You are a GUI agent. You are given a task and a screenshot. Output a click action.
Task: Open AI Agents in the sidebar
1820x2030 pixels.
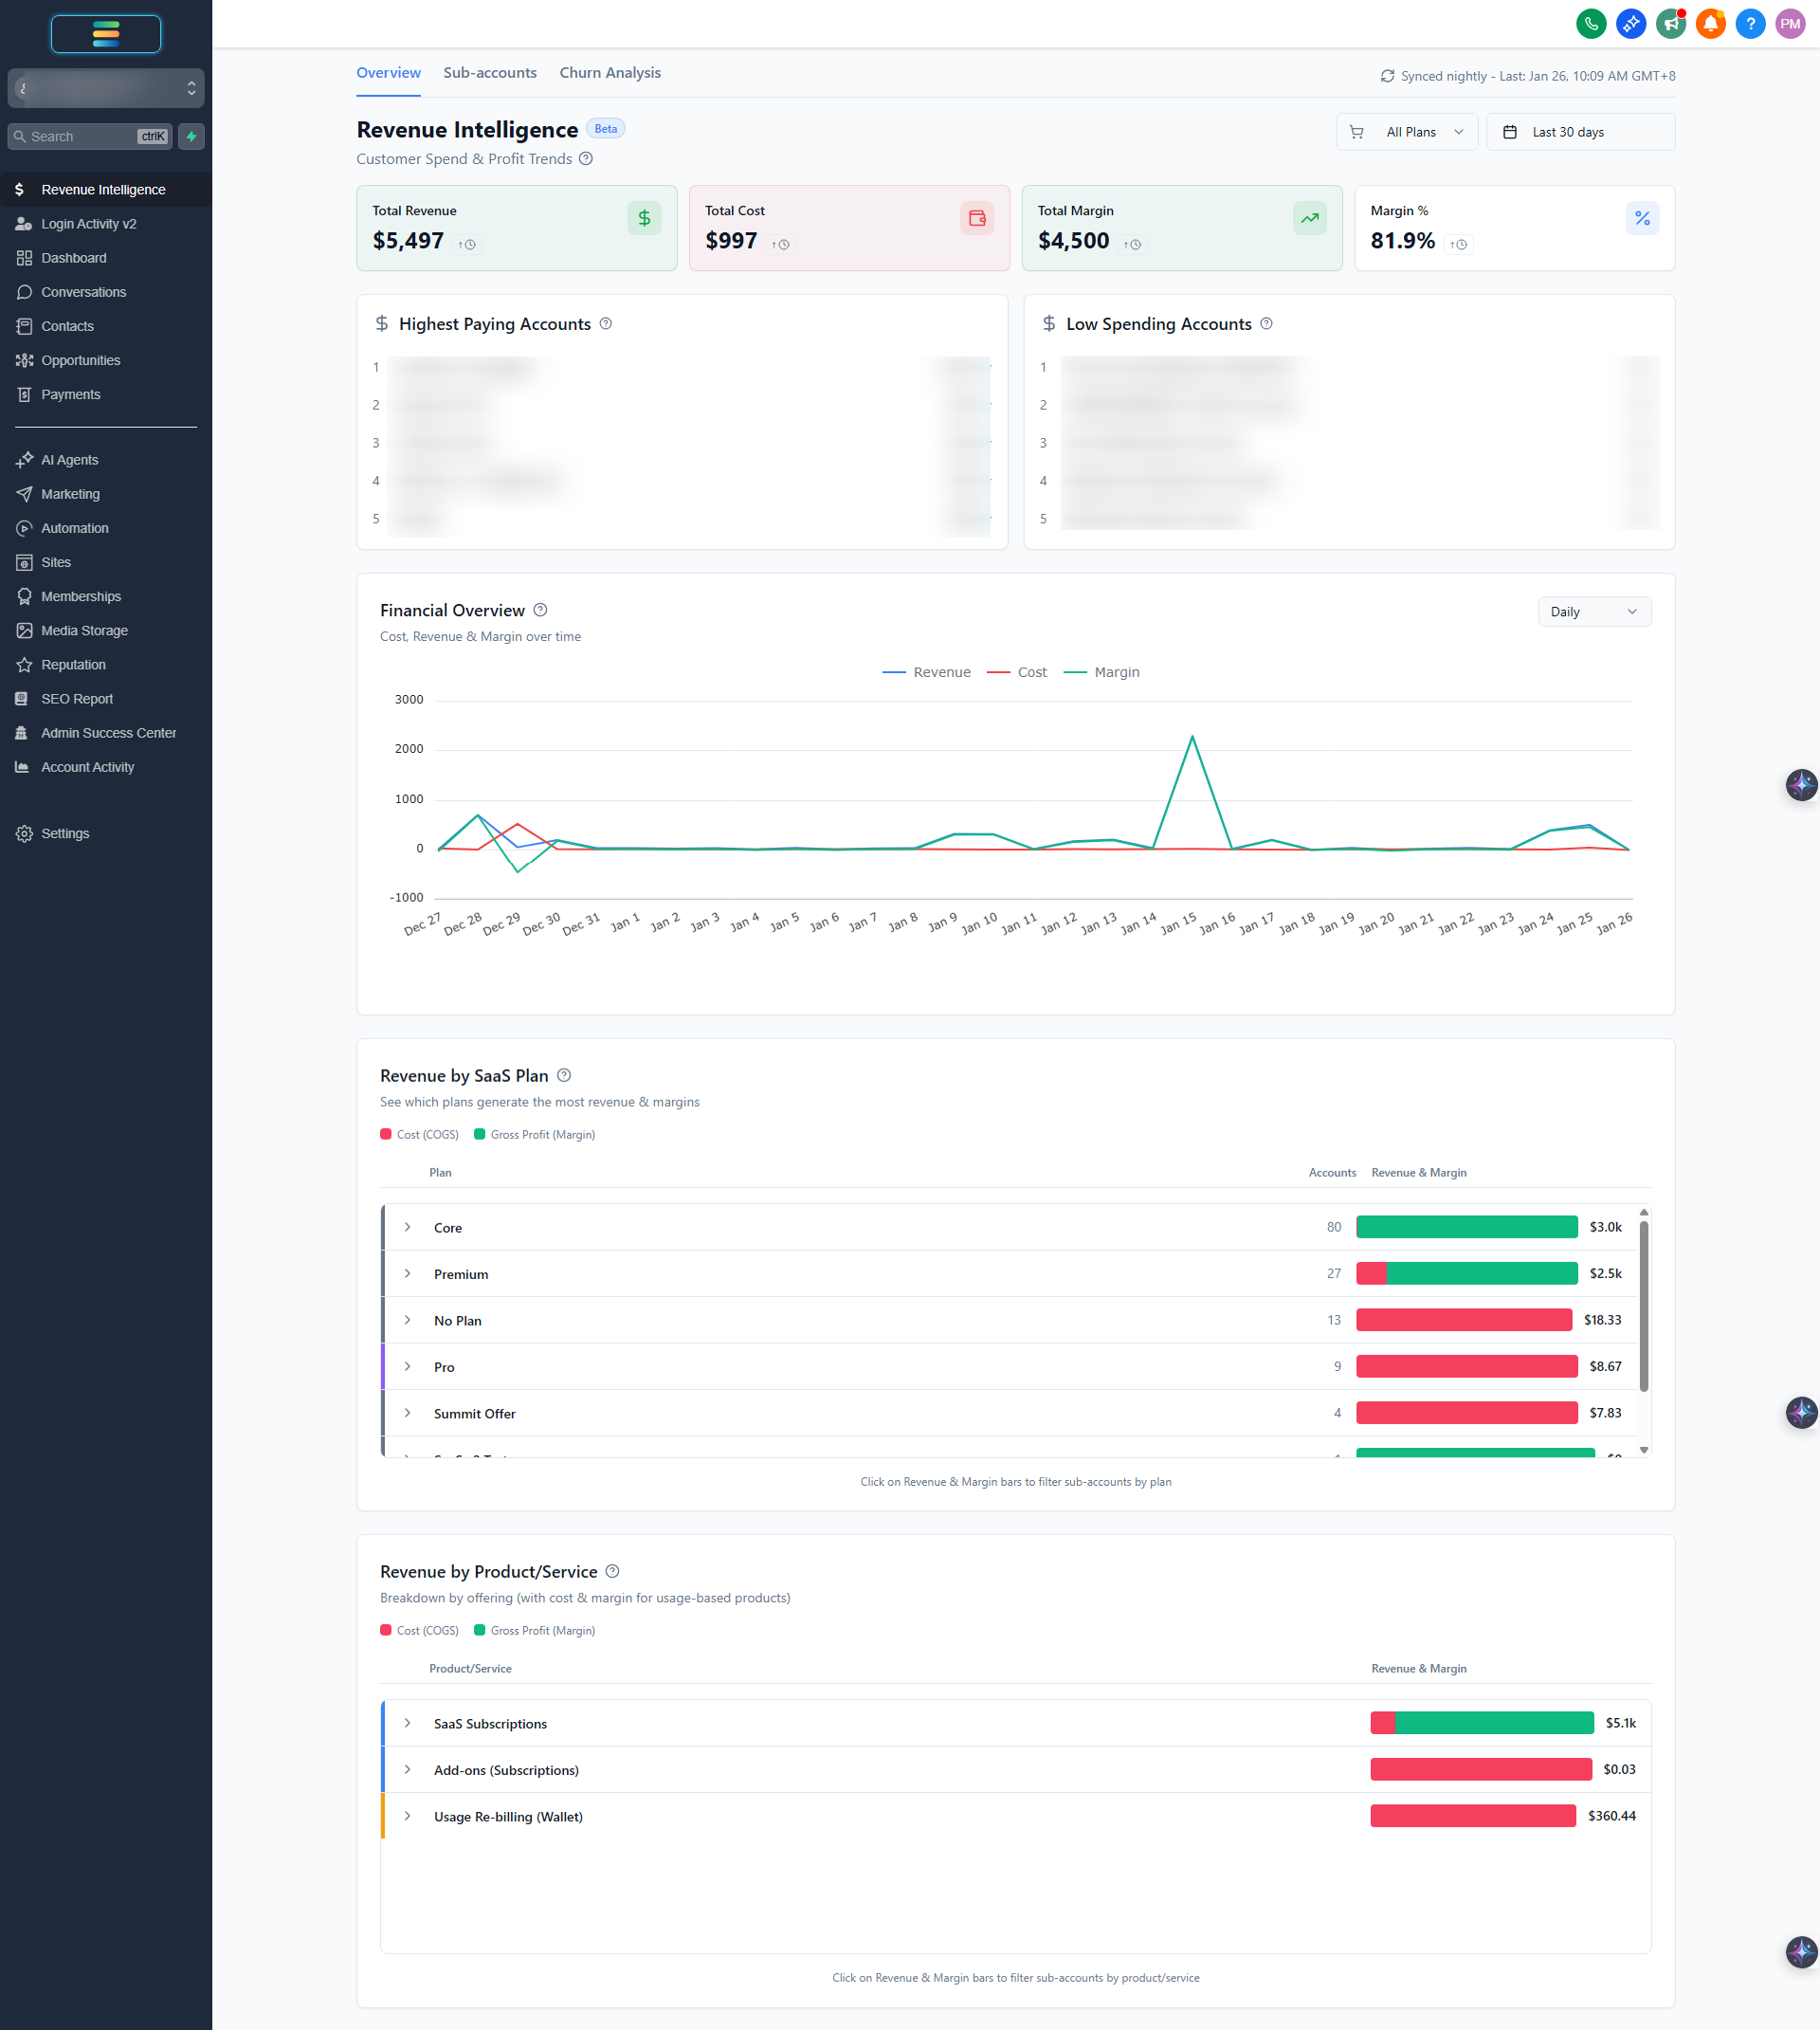click(x=69, y=460)
